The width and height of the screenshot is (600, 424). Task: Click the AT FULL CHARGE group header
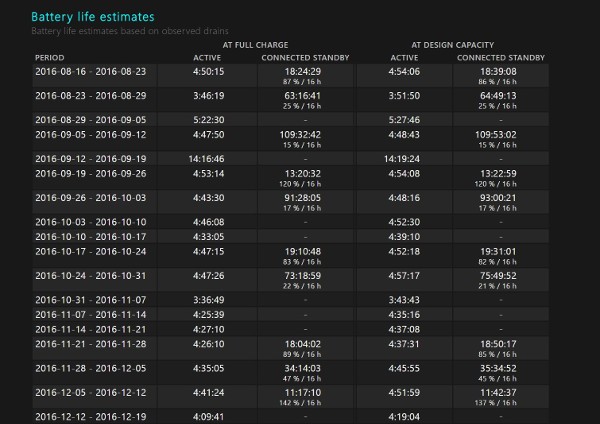point(255,45)
